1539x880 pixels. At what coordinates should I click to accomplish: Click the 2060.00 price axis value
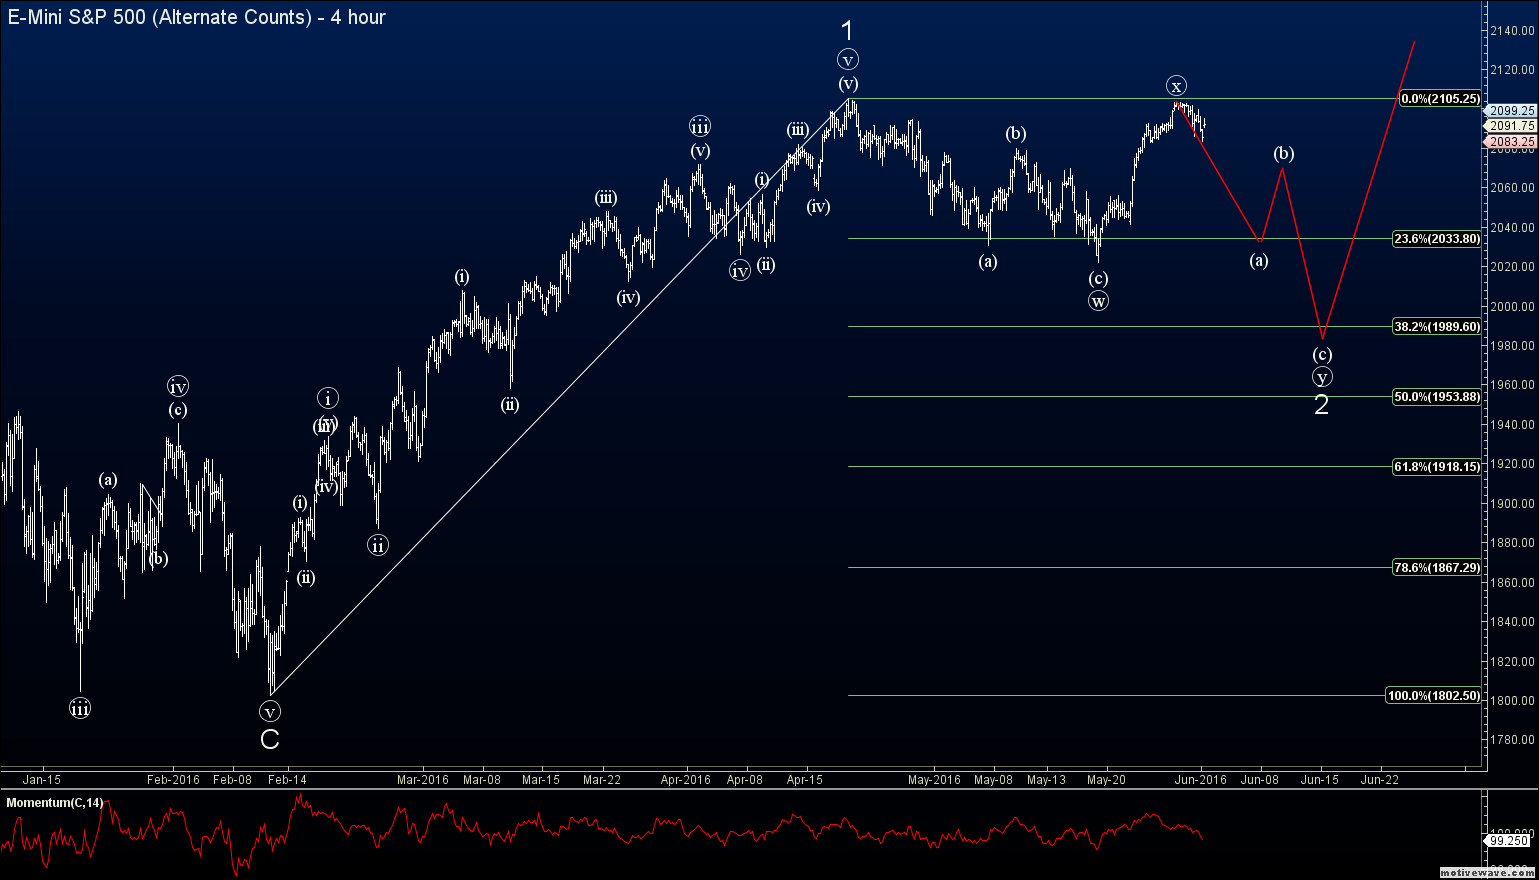tap(1512, 188)
